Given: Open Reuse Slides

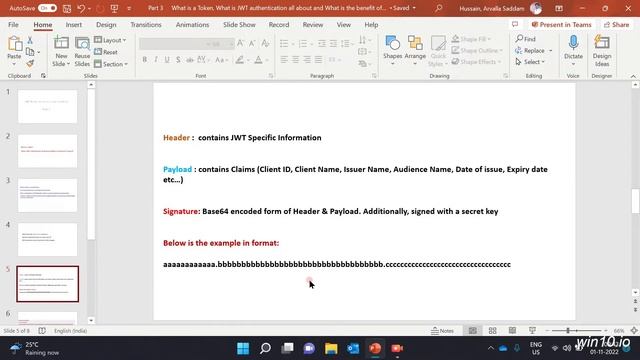Looking at the screenshot, I should point(82,51).
